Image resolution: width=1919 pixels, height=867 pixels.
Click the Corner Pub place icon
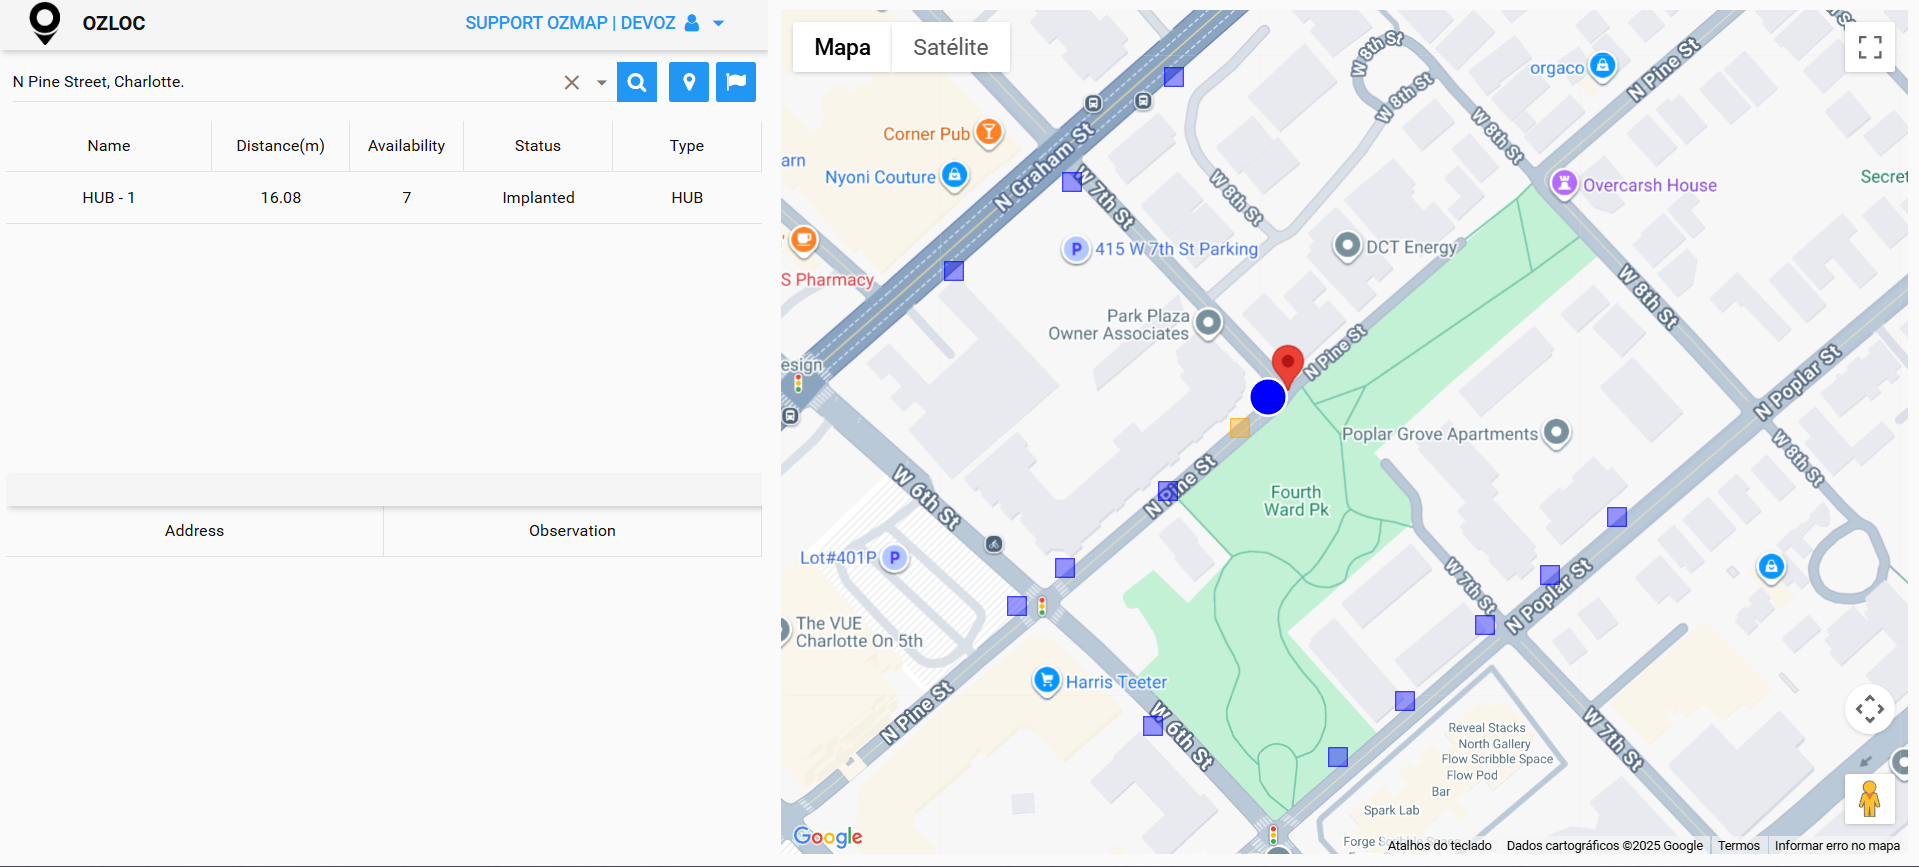[989, 131]
